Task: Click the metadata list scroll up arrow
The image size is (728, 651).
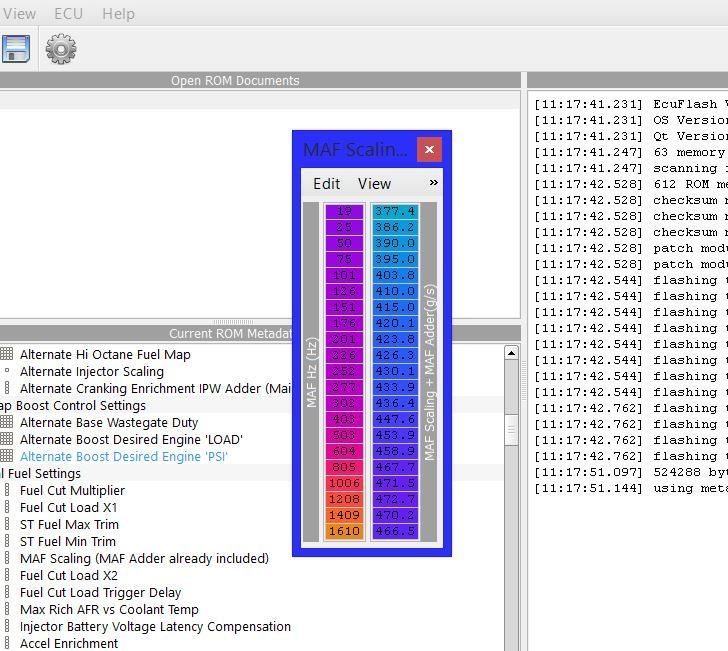Action: (511, 353)
